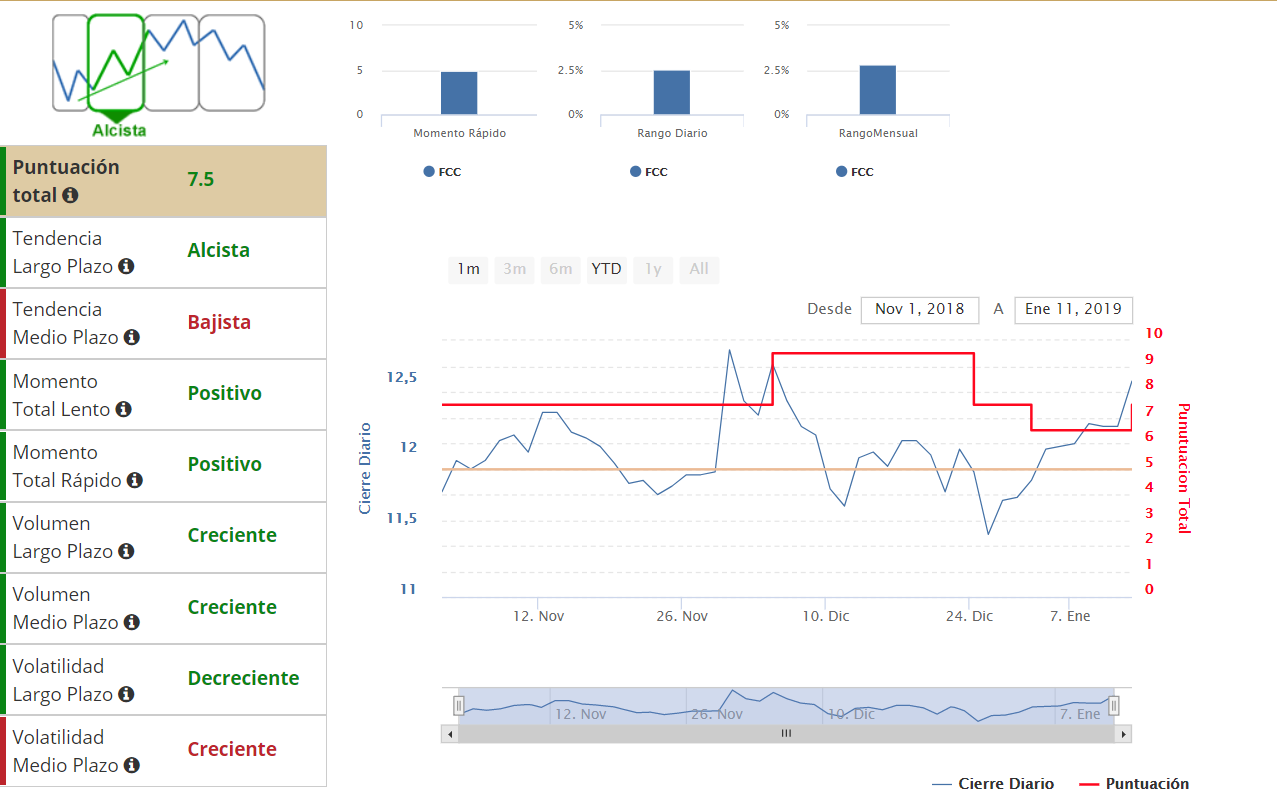Click navigator left range handle
This screenshot has width=1277, height=801.
tap(459, 706)
